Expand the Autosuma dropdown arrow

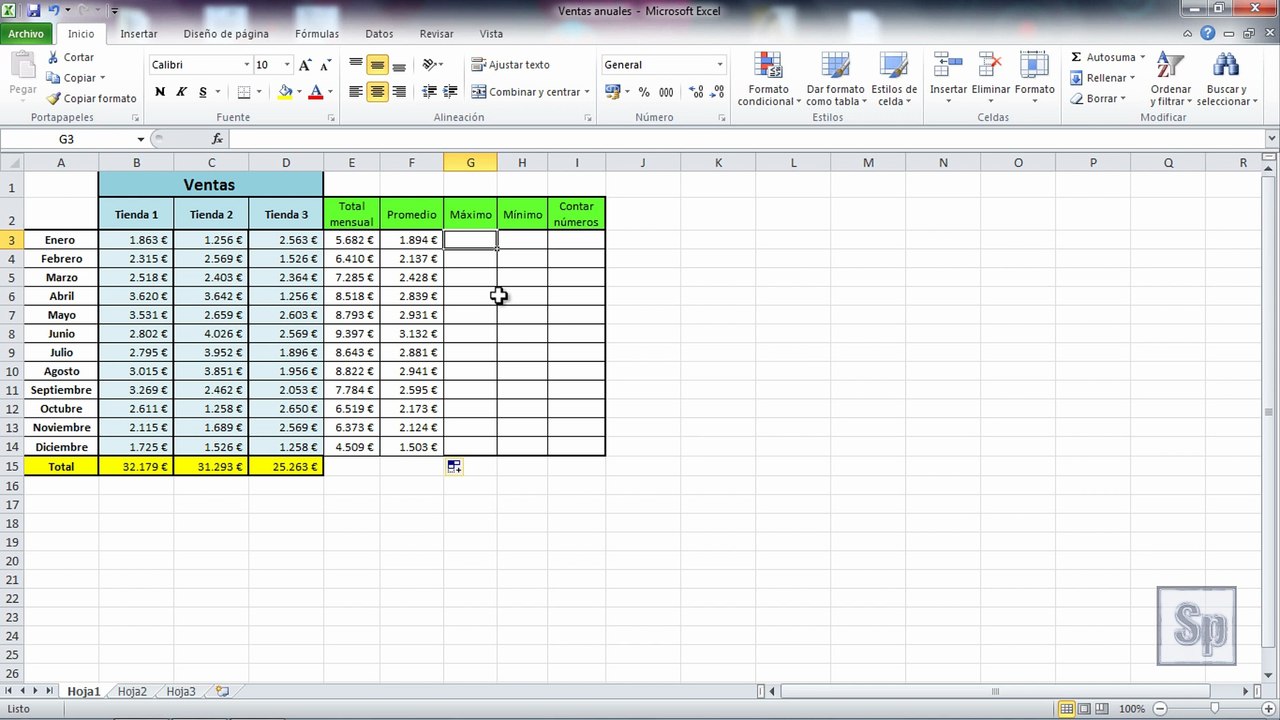(1142, 58)
